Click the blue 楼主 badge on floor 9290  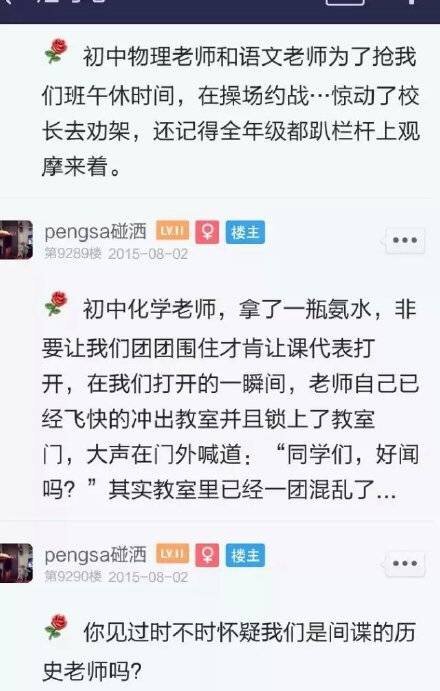coord(246,555)
